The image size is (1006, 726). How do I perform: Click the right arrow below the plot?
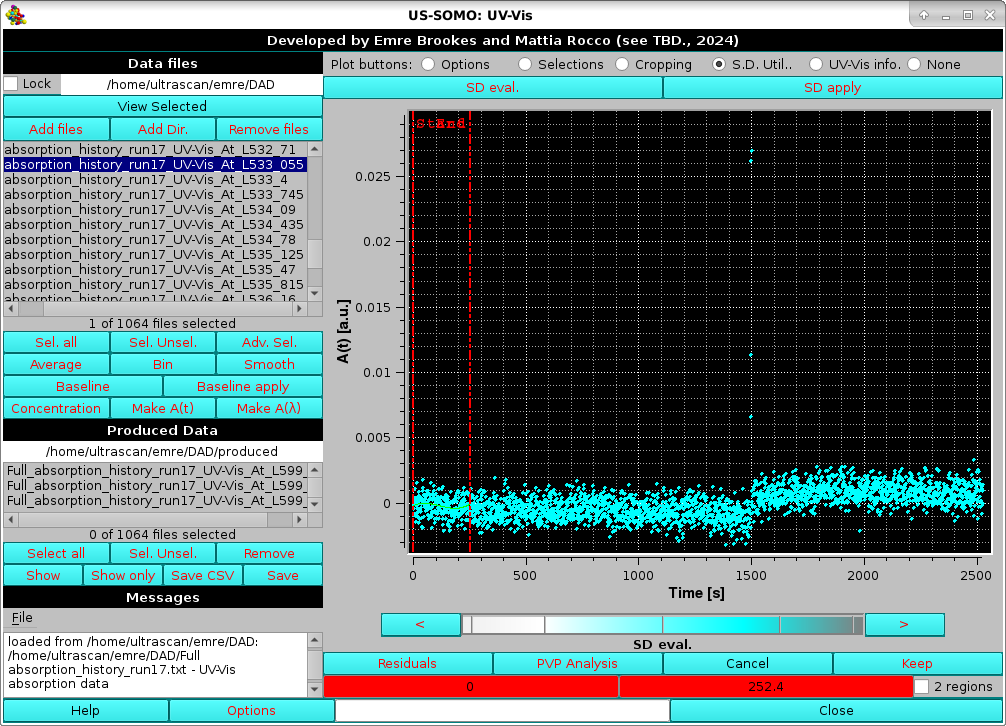click(904, 624)
